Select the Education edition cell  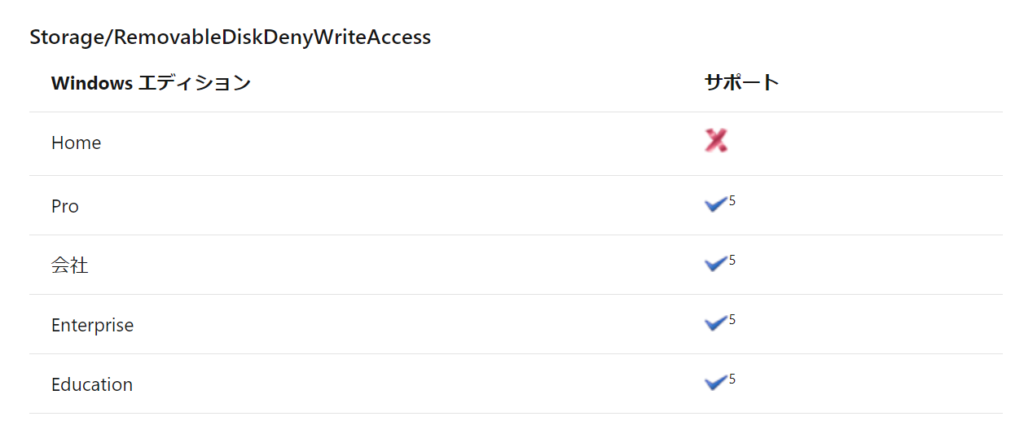pyautogui.click(x=92, y=384)
